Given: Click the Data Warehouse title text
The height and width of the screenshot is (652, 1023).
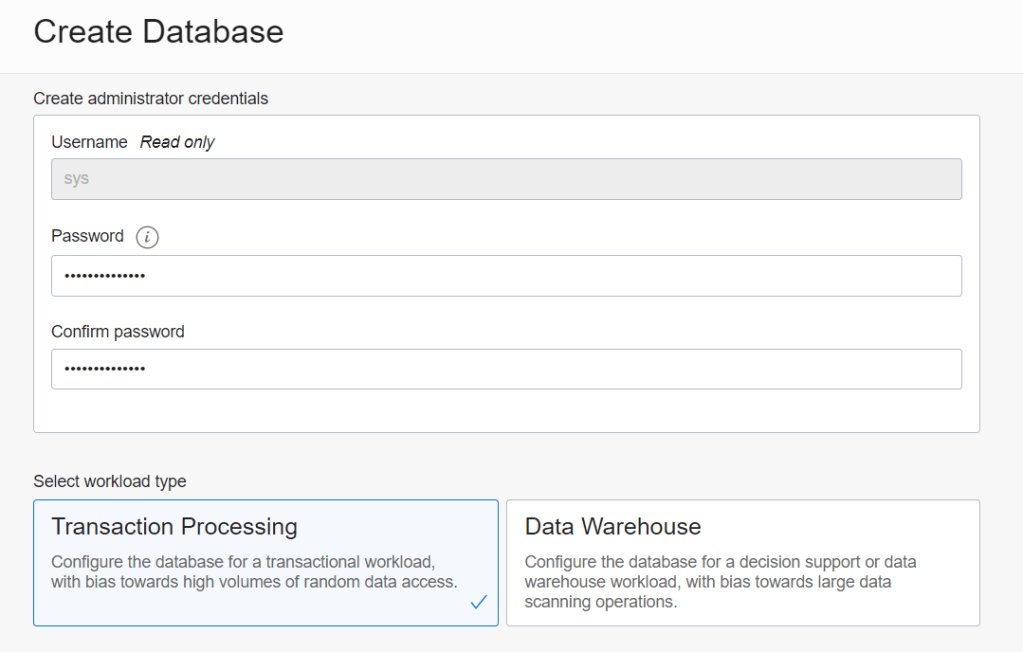Looking at the screenshot, I should click(612, 526).
